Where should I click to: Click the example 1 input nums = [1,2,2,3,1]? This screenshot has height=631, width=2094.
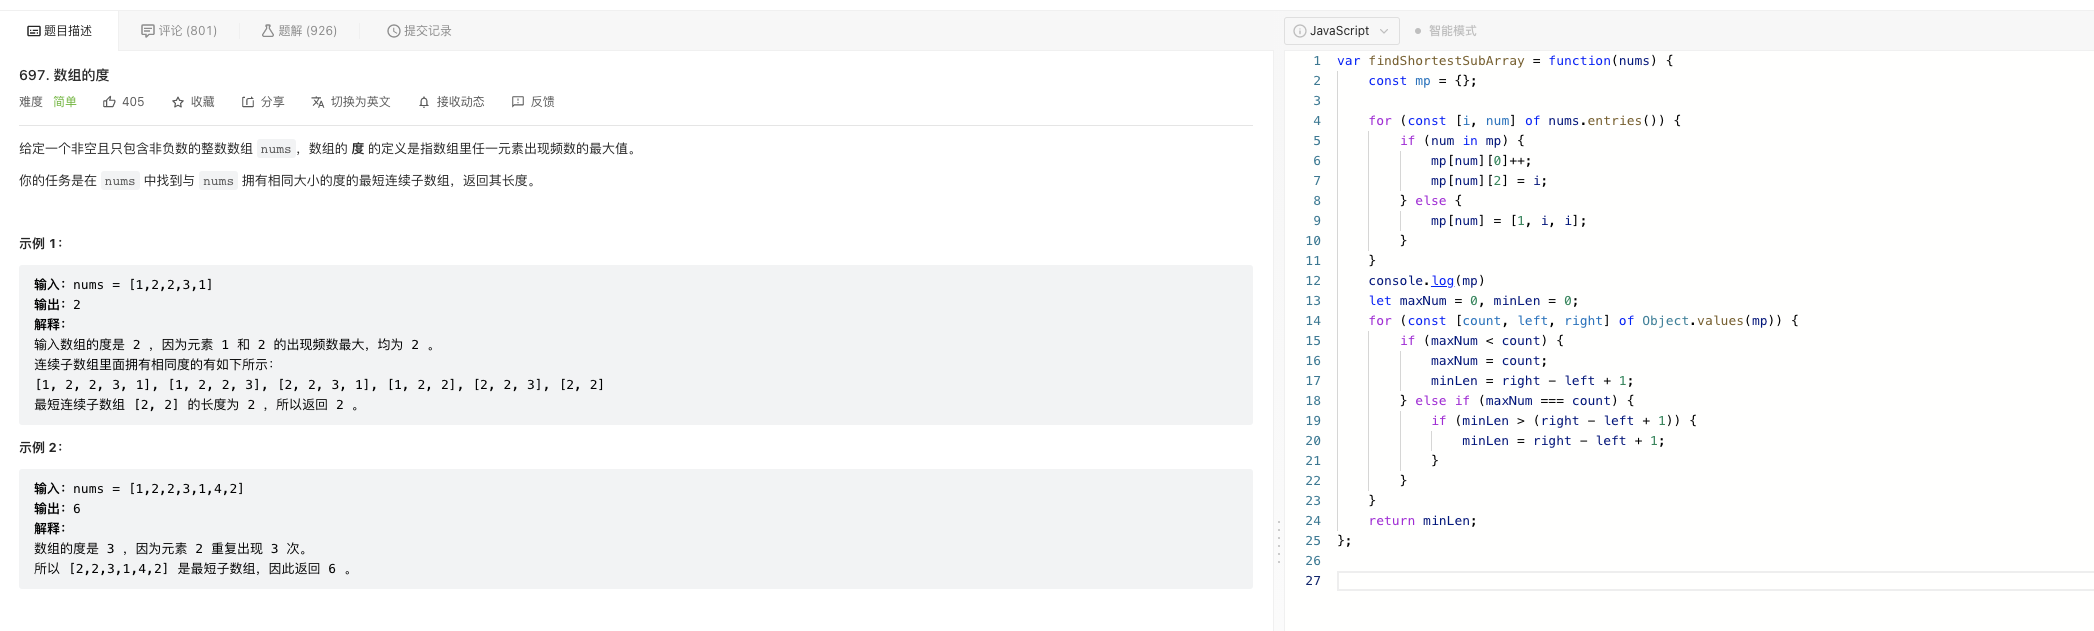123,285
